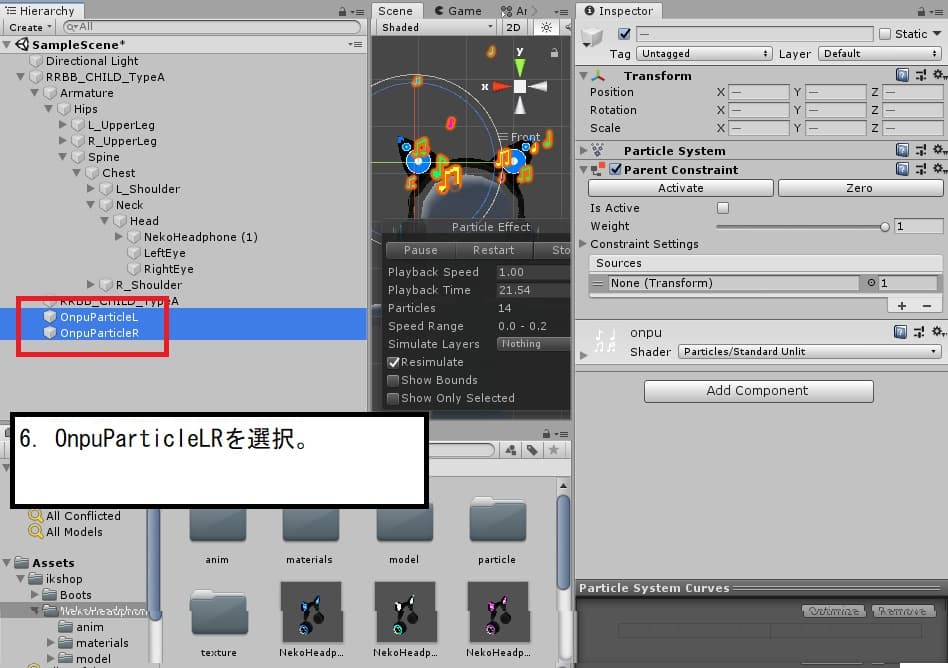Screen dimensions: 948x668
Task: Click the favorites star icon in Project
Action: coord(553,450)
